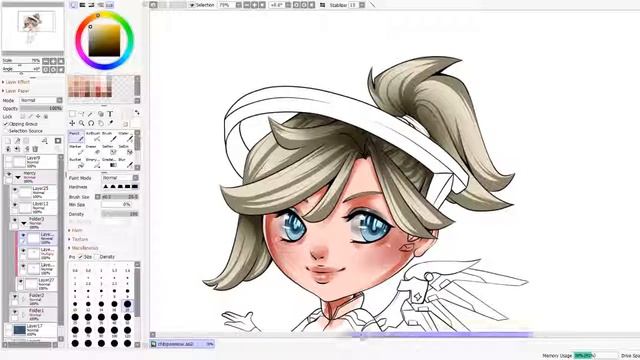Viewport: 640px width, 360px height.
Task: Hide the Layer27 layer
Action: click(21, 281)
